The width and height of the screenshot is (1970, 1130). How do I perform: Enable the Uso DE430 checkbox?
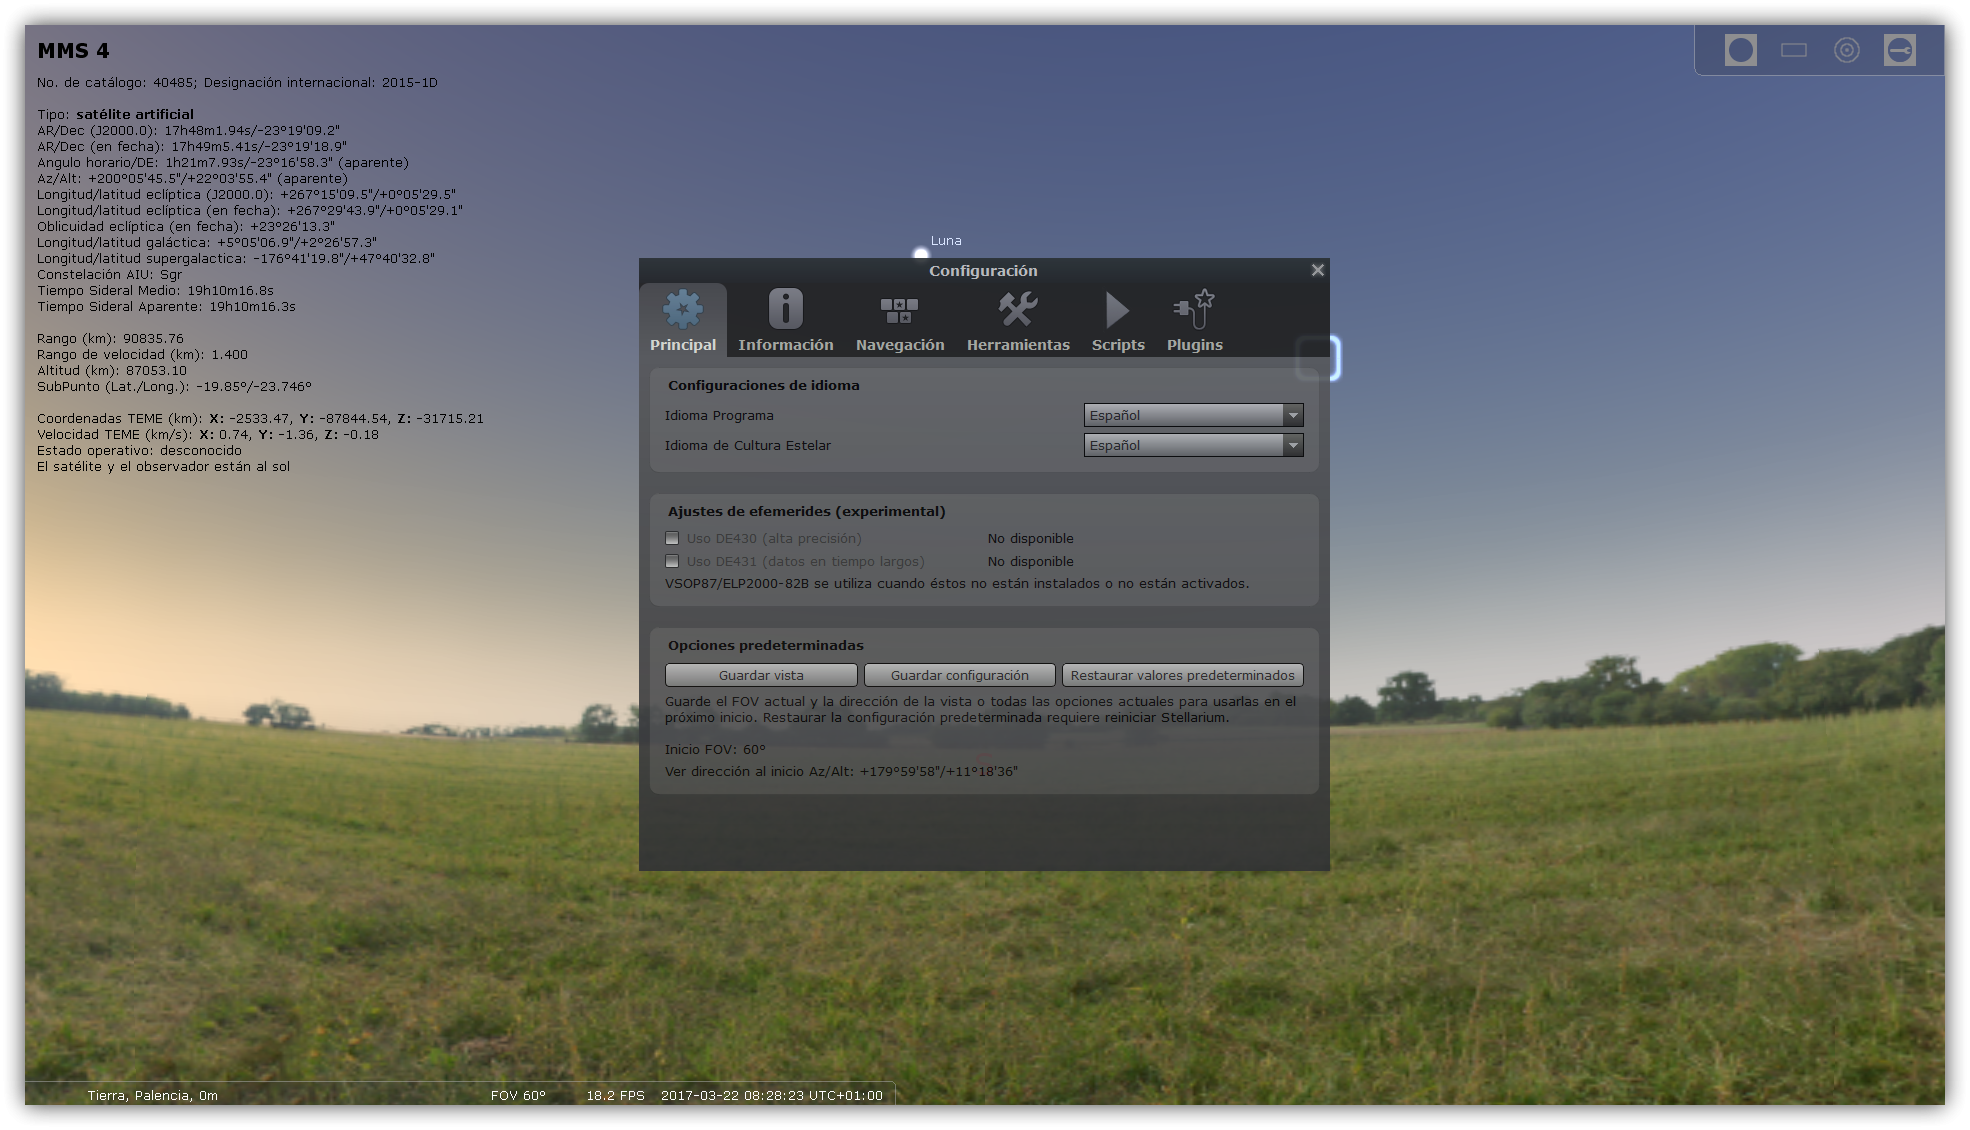[x=672, y=538]
